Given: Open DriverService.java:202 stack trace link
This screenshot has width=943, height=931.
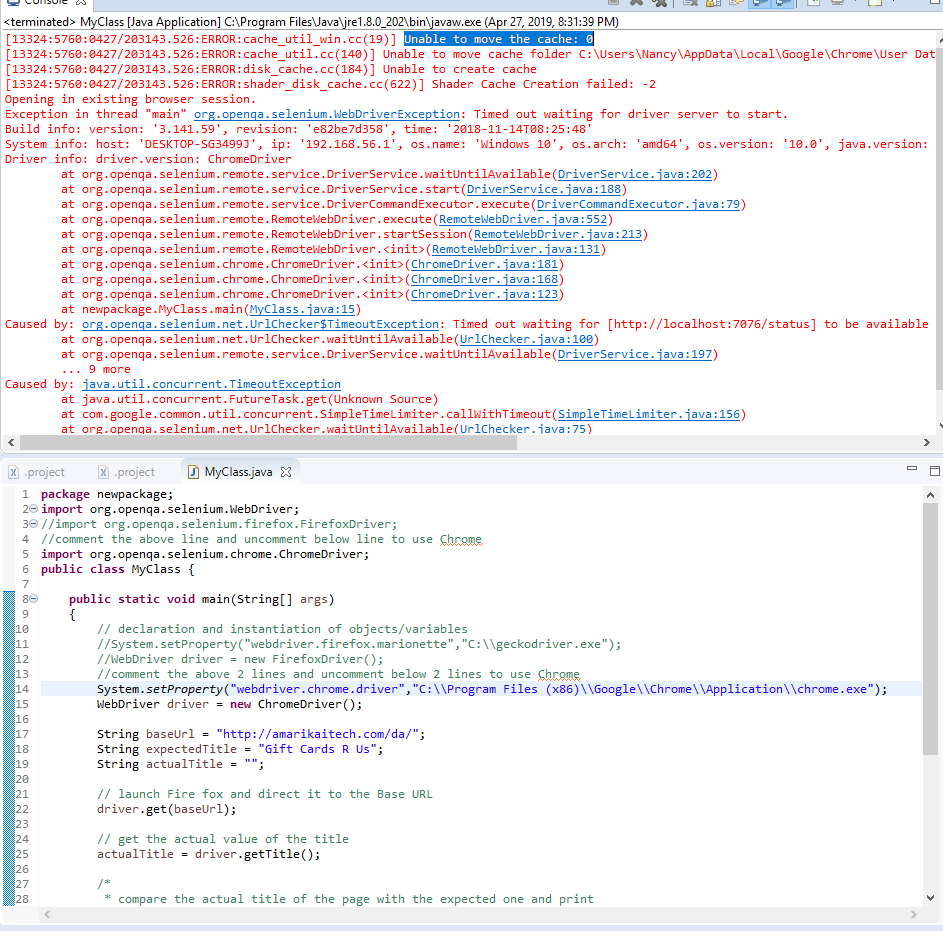Looking at the screenshot, I should [634, 174].
